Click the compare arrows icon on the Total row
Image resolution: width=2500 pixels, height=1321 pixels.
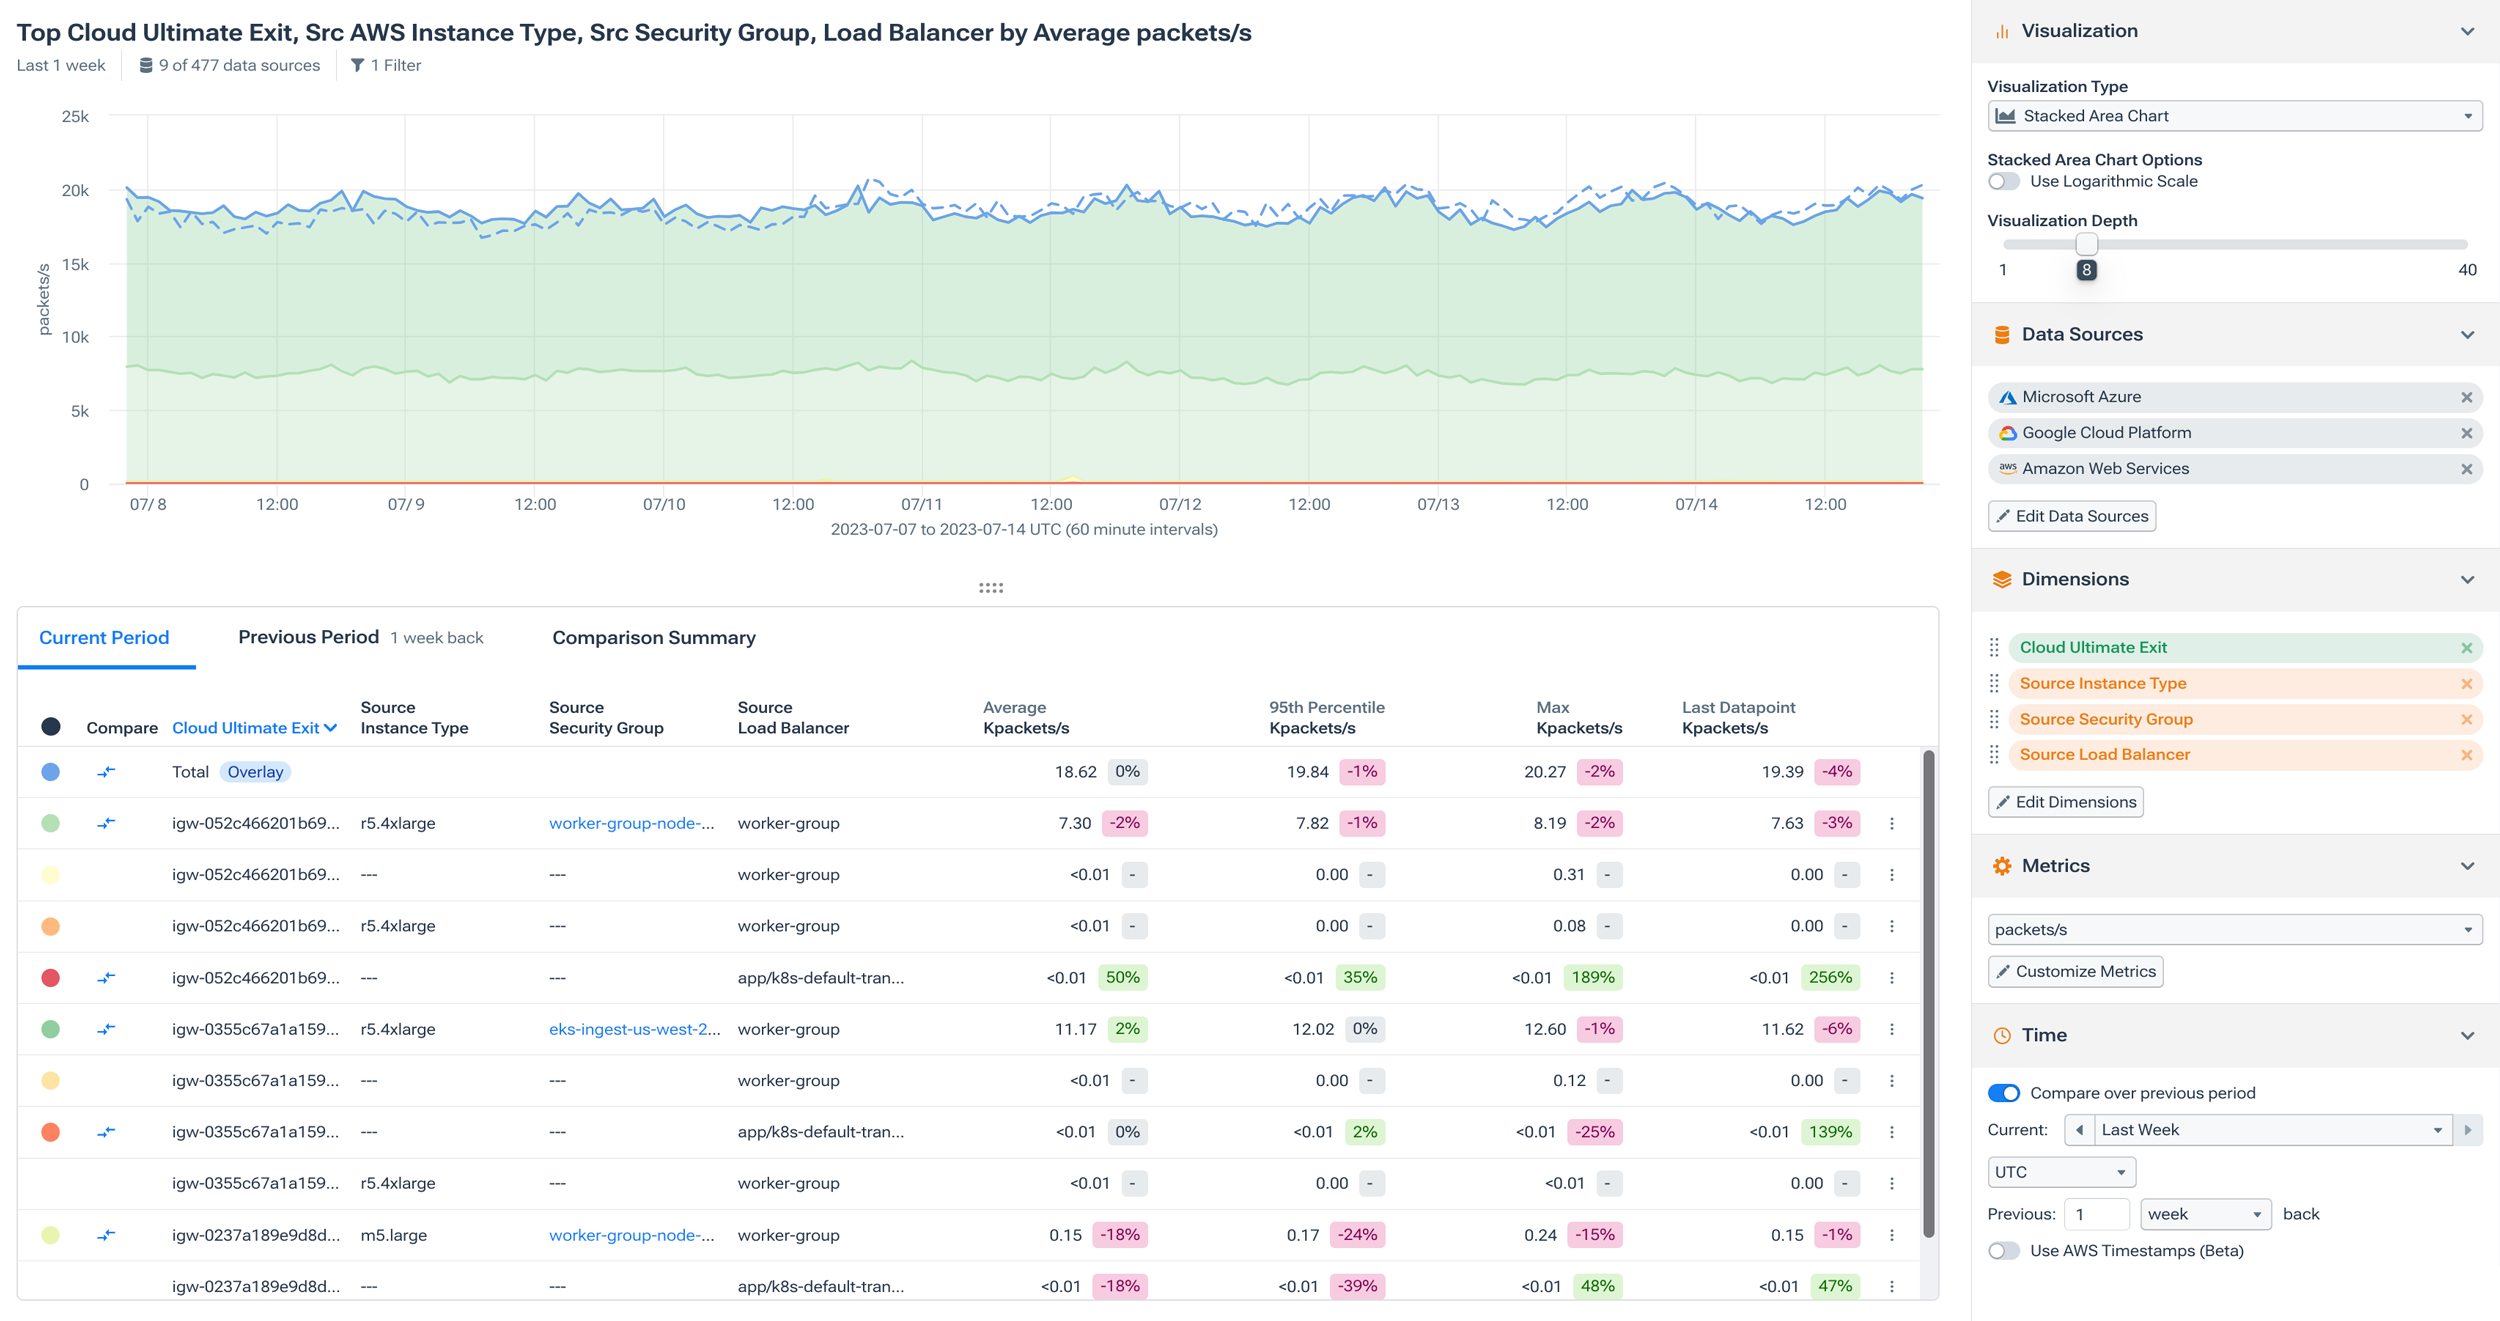click(x=107, y=771)
